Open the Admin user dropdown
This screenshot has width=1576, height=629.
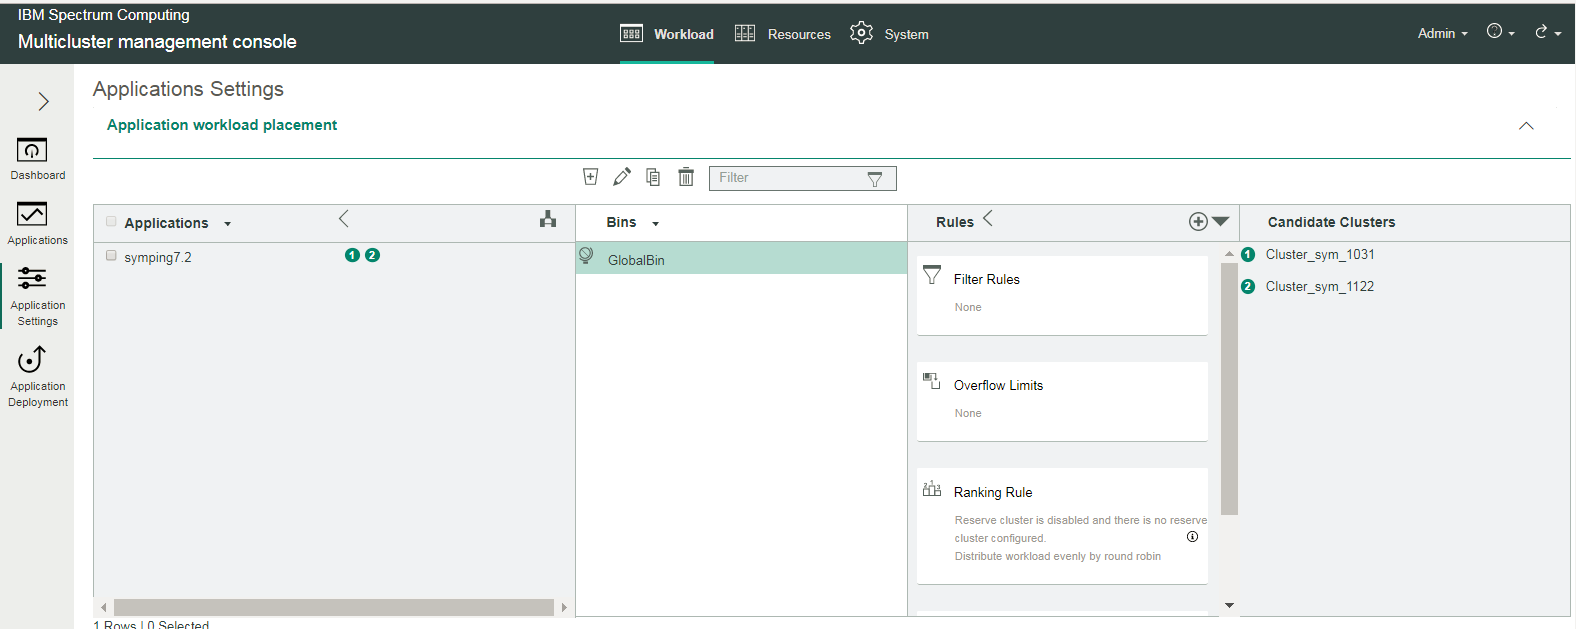coord(1442,33)
